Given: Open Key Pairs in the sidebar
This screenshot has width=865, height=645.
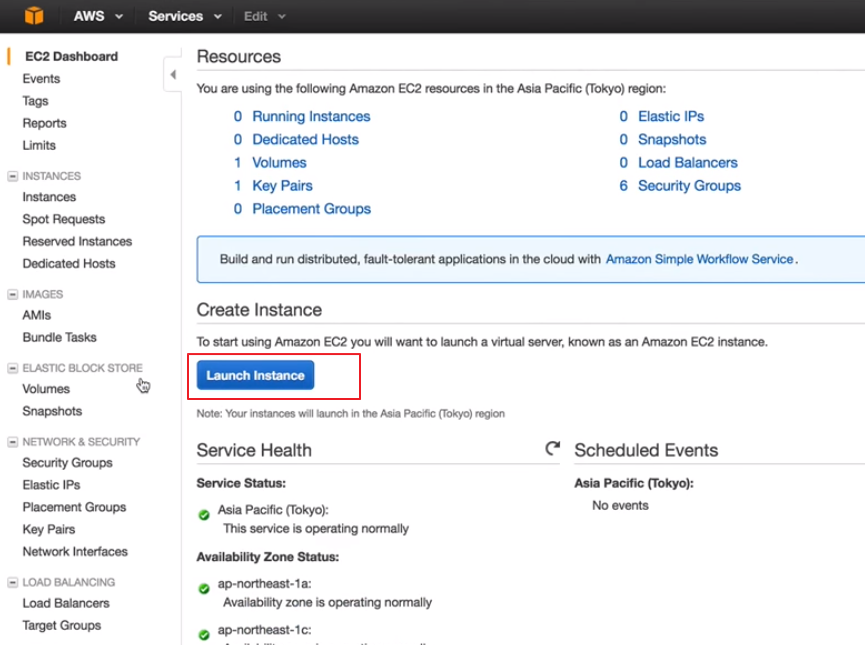Looking at the screenshot, I should pos(49,529).
